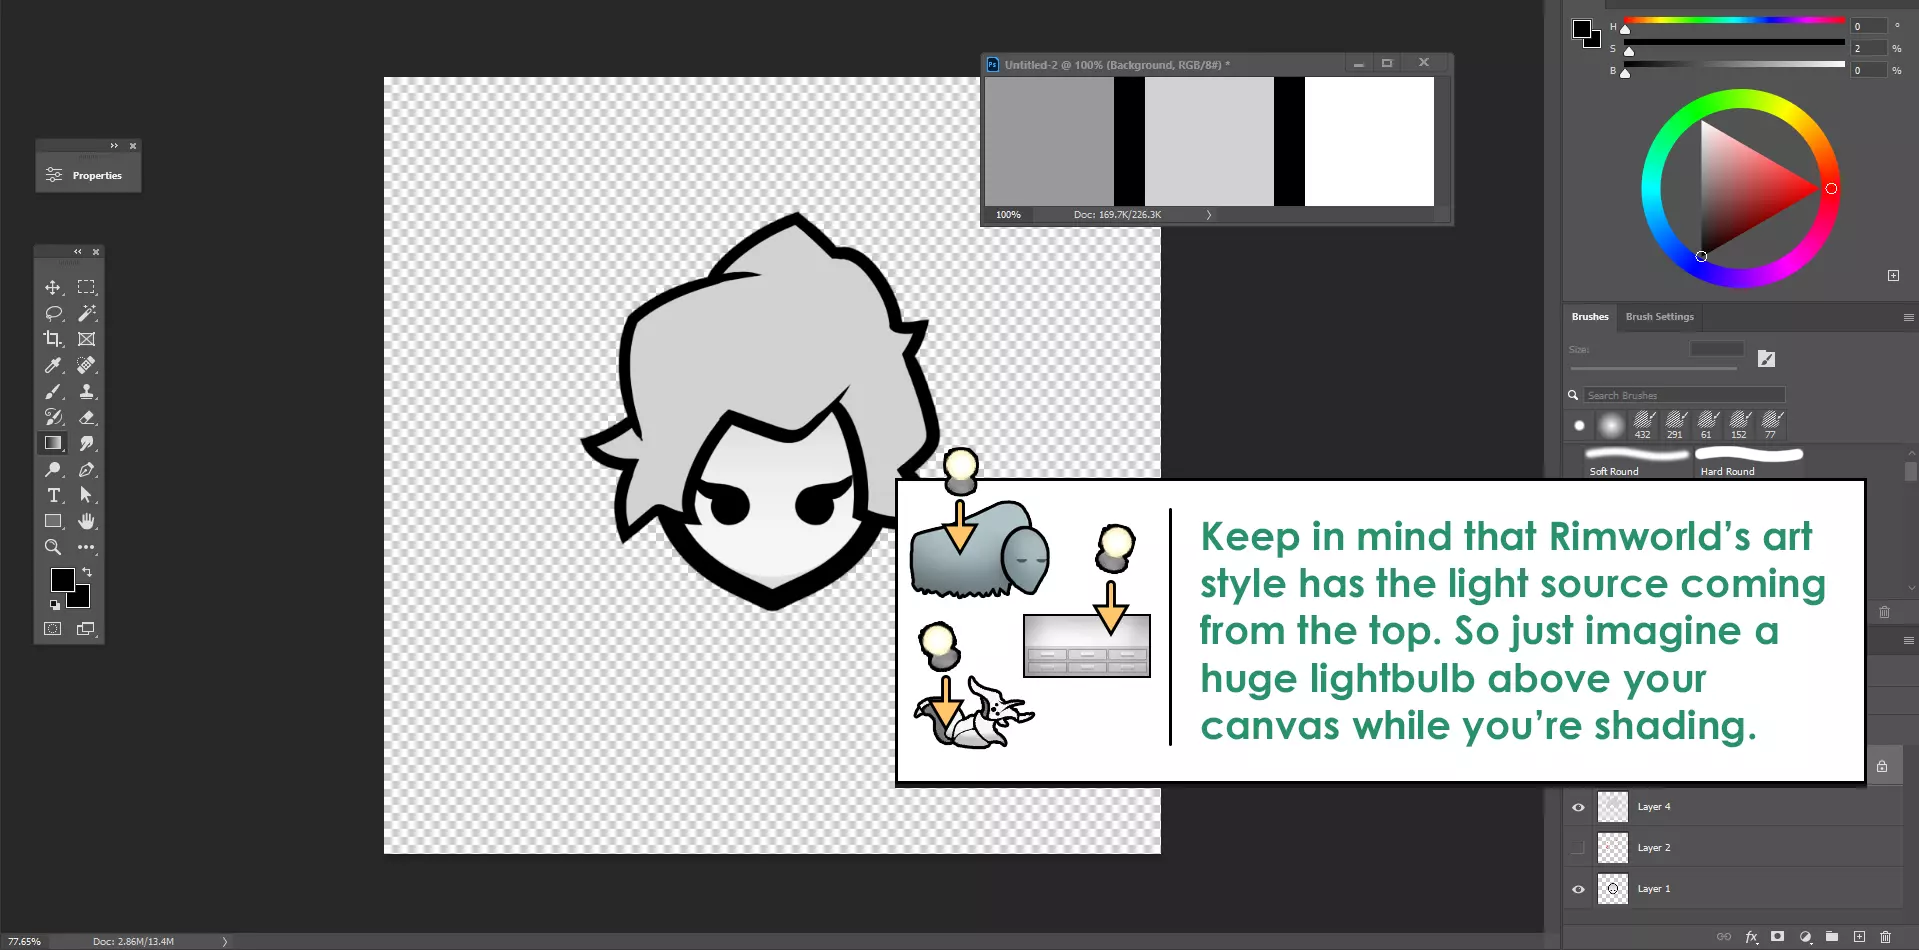Click the toolbox foreground color swatch
The width and height of the screenshot is (1919, 950).
pos(62,579)
